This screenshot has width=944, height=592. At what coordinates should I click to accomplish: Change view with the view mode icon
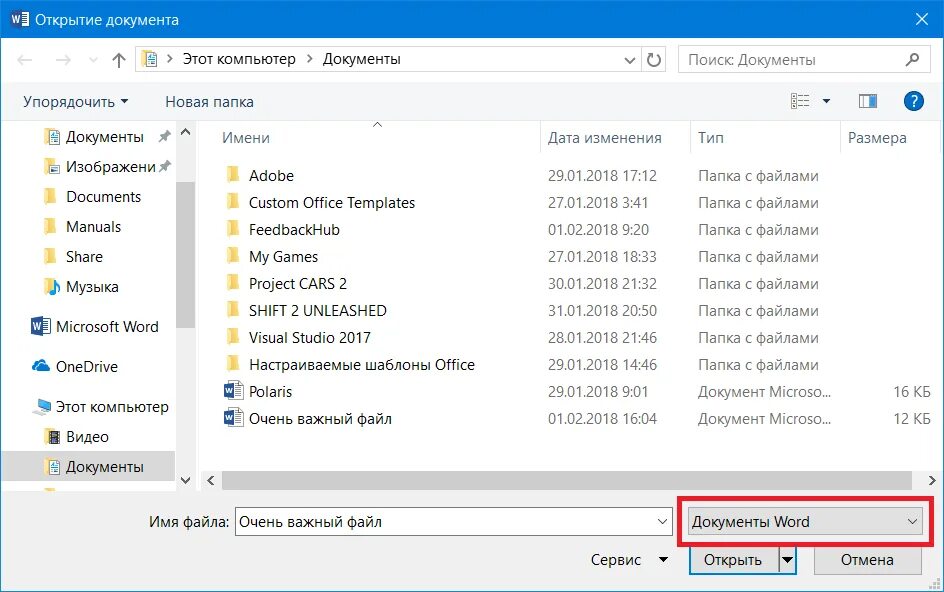click(x=800, y=101)
